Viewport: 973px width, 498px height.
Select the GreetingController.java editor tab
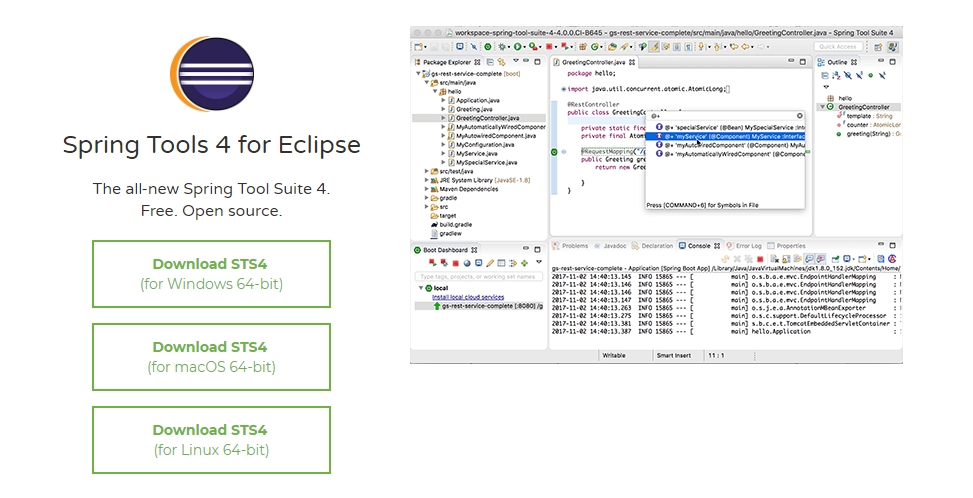593,62
